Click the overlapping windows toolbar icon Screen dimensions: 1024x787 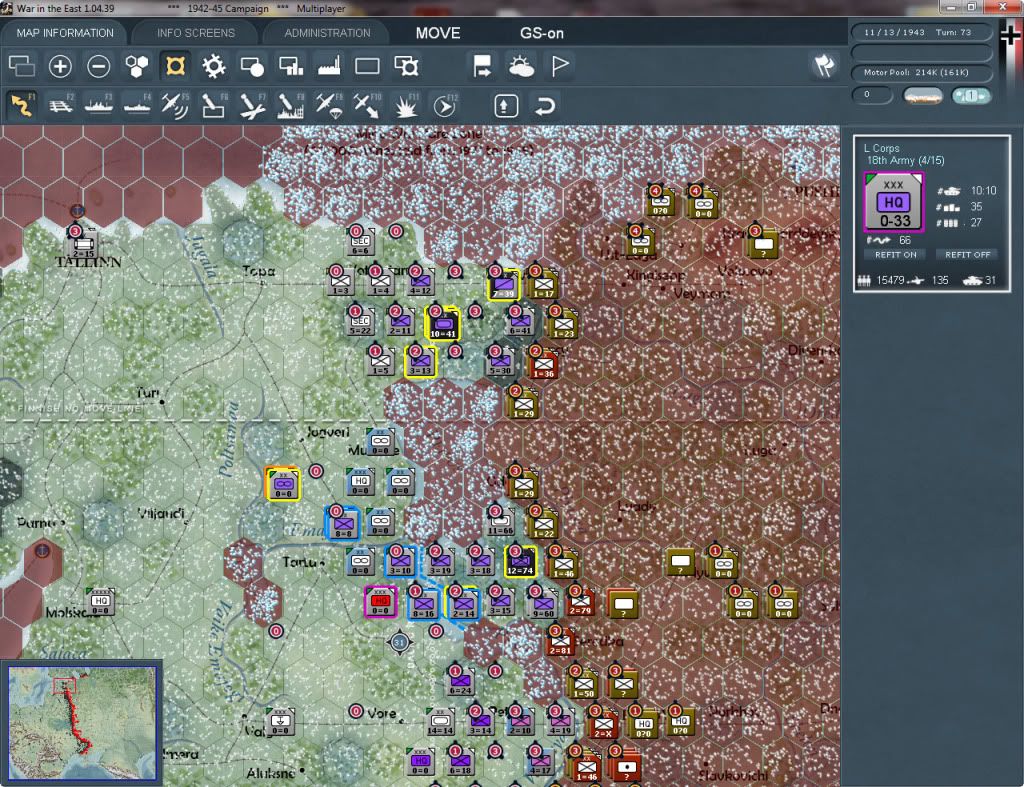[x=22, y=66]
